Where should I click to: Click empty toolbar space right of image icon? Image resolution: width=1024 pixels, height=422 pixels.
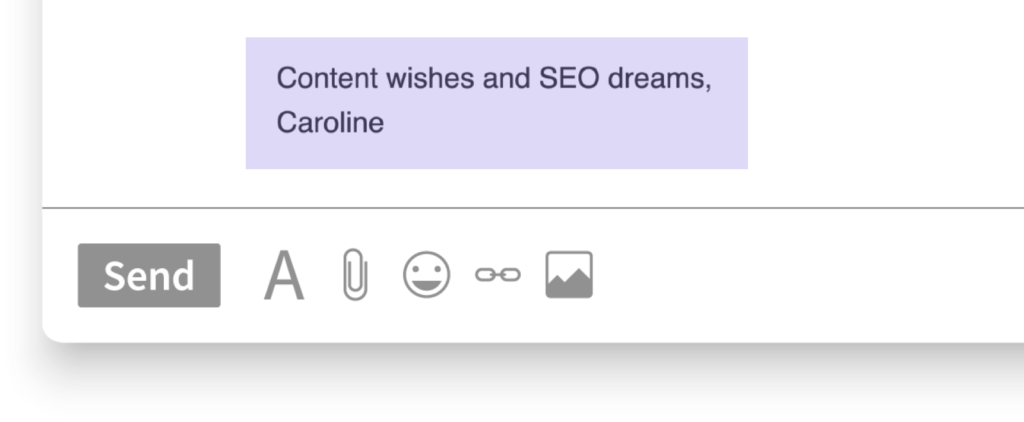pos(800,276)
